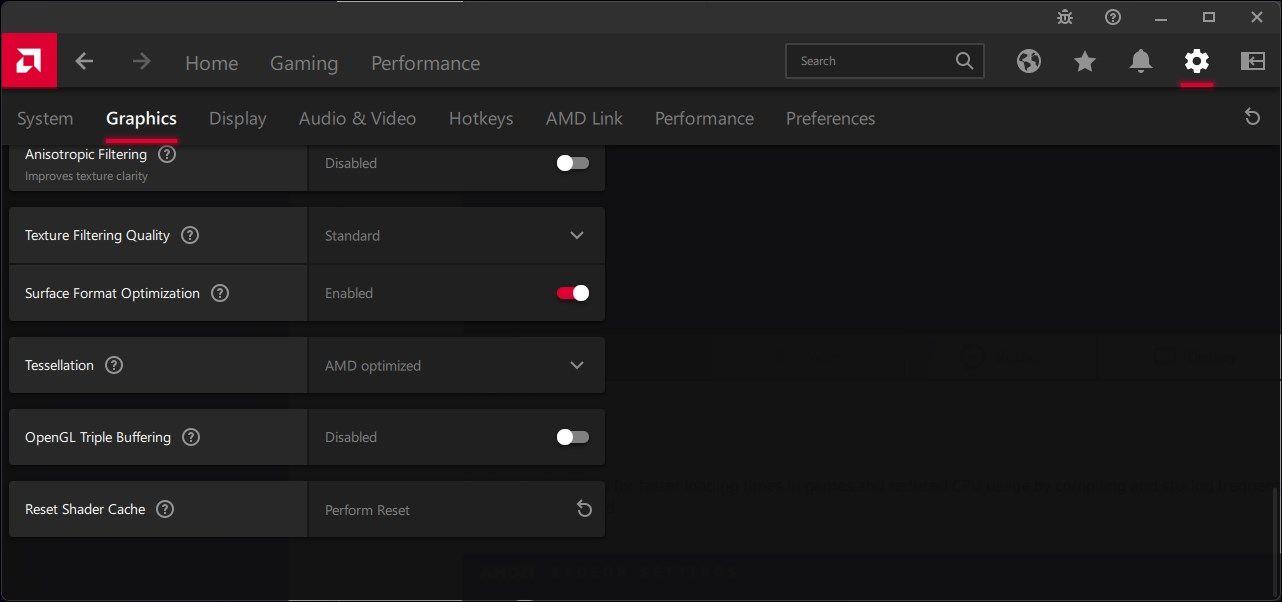Image resolution: width=1282 pixels, height=602 pixels.
Task: Open the Gaming section
Action: coord(304,62)
